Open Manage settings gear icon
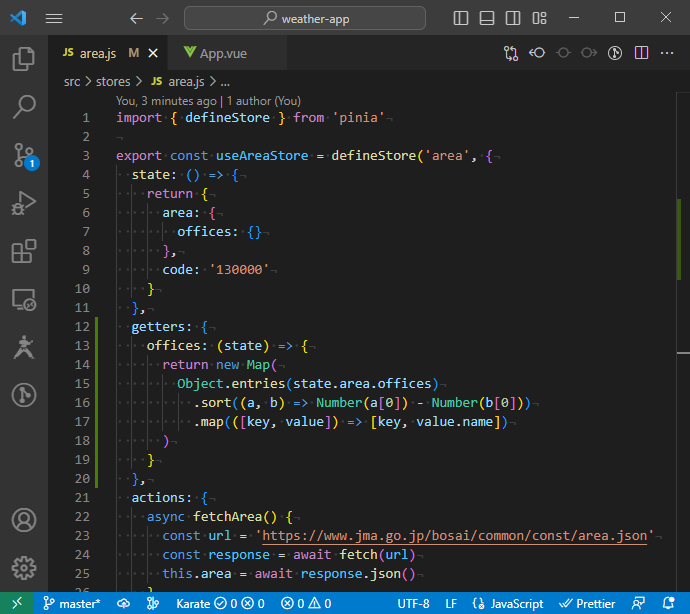The width and height of the screenshot is (690, 614). 24,568
